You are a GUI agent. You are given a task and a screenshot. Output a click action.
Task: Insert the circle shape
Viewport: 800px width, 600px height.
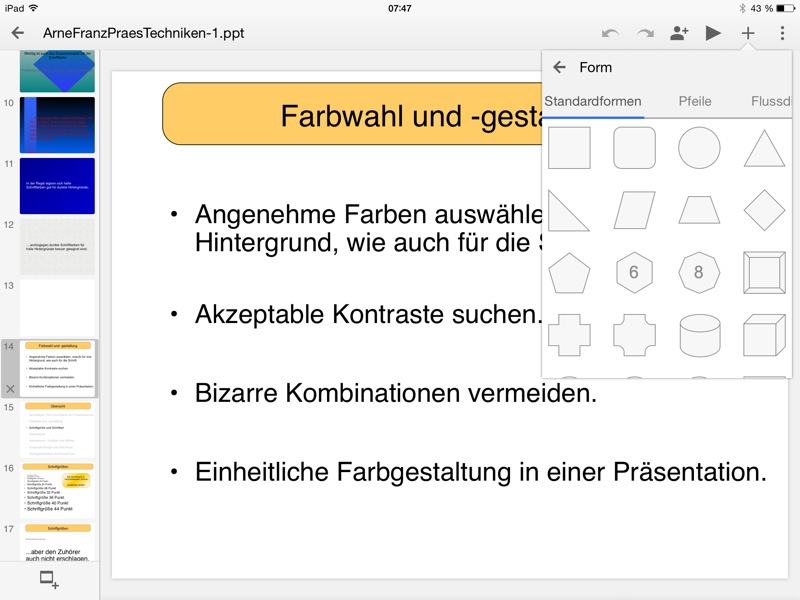[x=699, y=148]
